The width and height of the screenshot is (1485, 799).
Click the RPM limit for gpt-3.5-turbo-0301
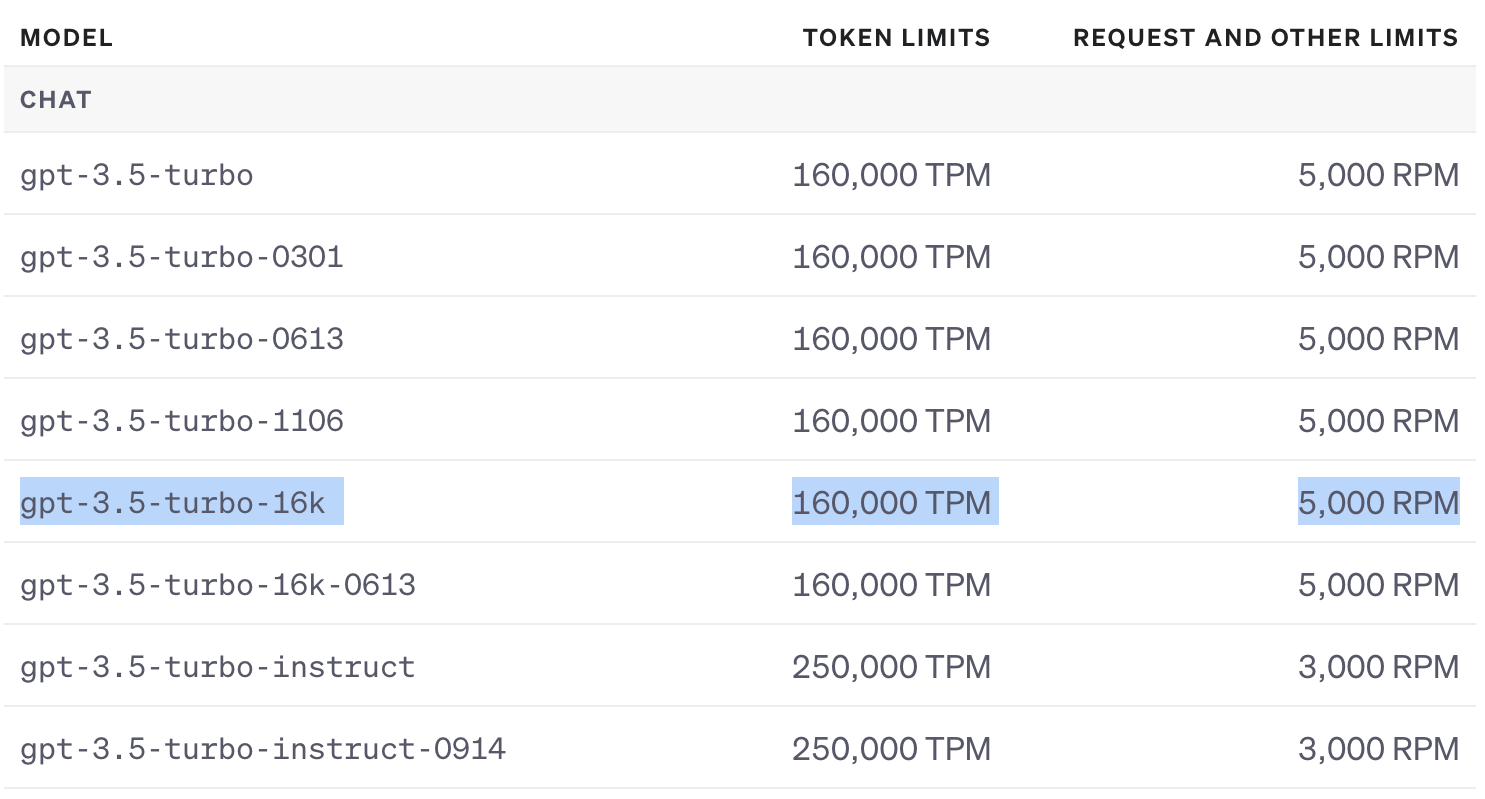[x=1378, y=258]
